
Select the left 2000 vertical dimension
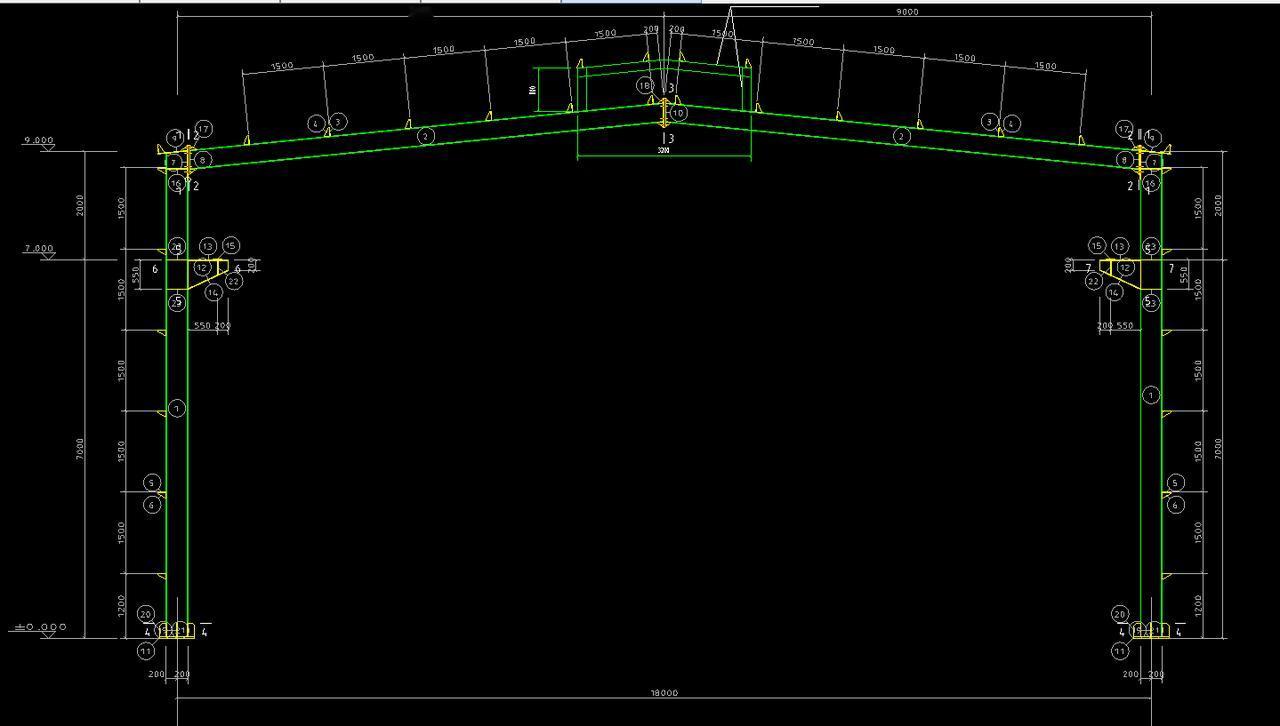(x=80, y=205)
